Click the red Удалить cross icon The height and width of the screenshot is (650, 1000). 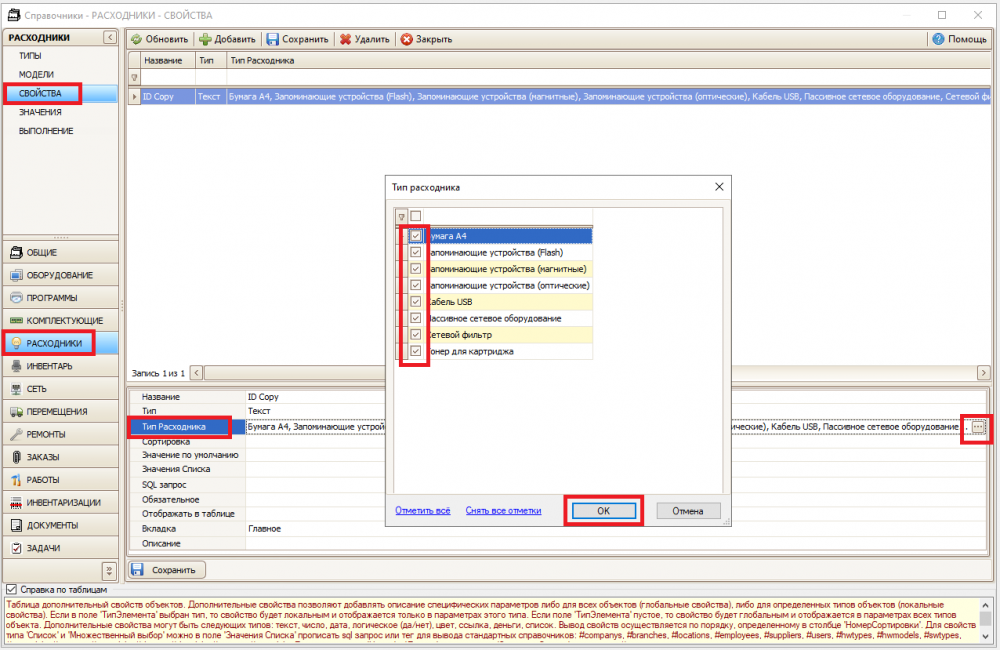(x=345, y=40)
